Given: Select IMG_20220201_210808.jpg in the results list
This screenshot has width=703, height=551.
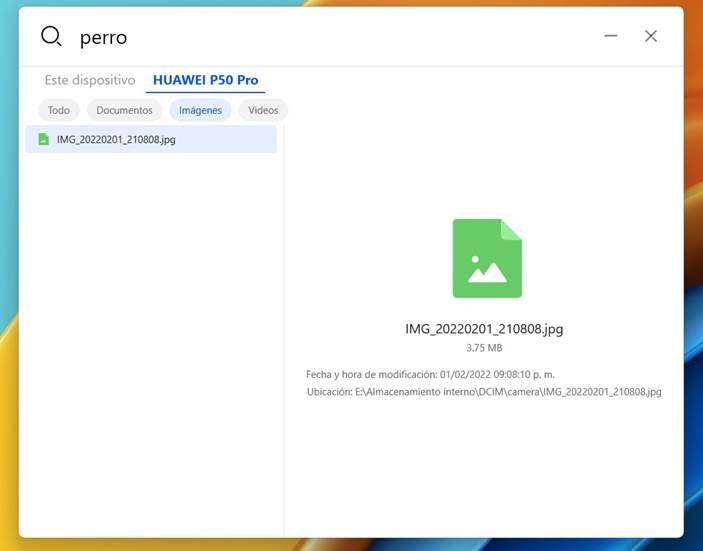Looking at the screenshot, I should (x=151, y=139).
